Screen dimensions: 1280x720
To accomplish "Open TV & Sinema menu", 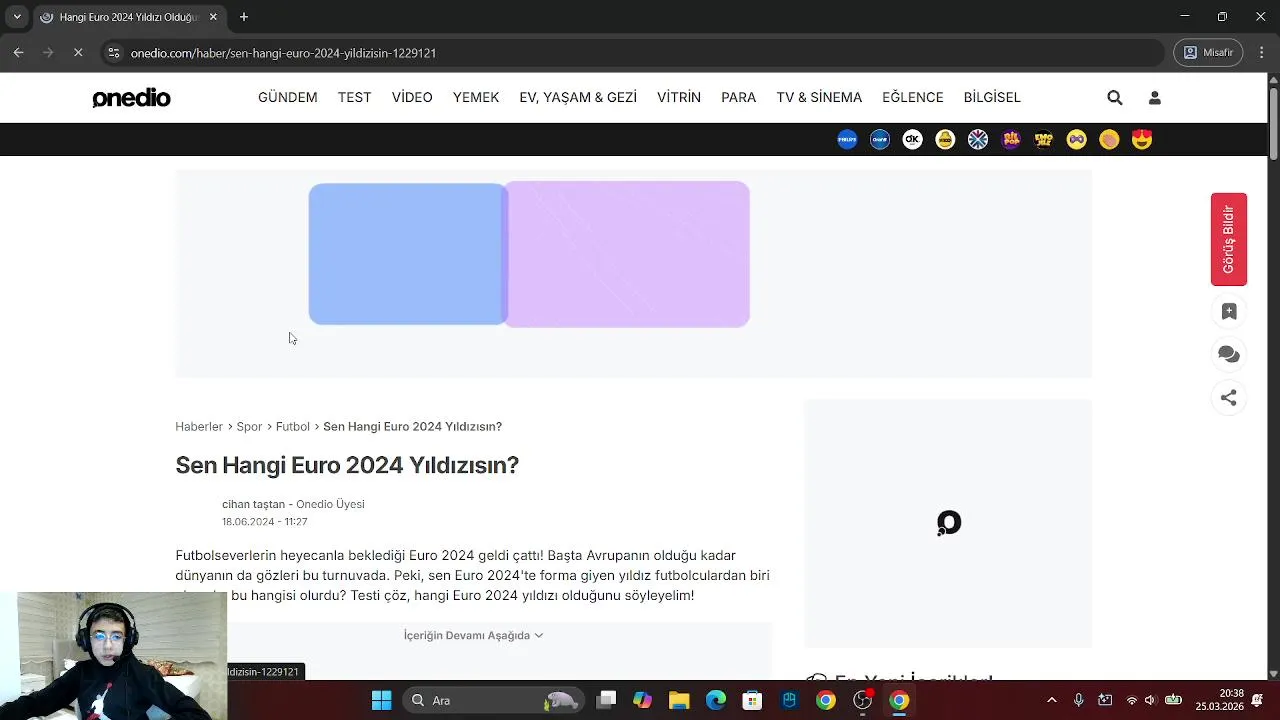I will pyautogui.click(x=819, y=97).
